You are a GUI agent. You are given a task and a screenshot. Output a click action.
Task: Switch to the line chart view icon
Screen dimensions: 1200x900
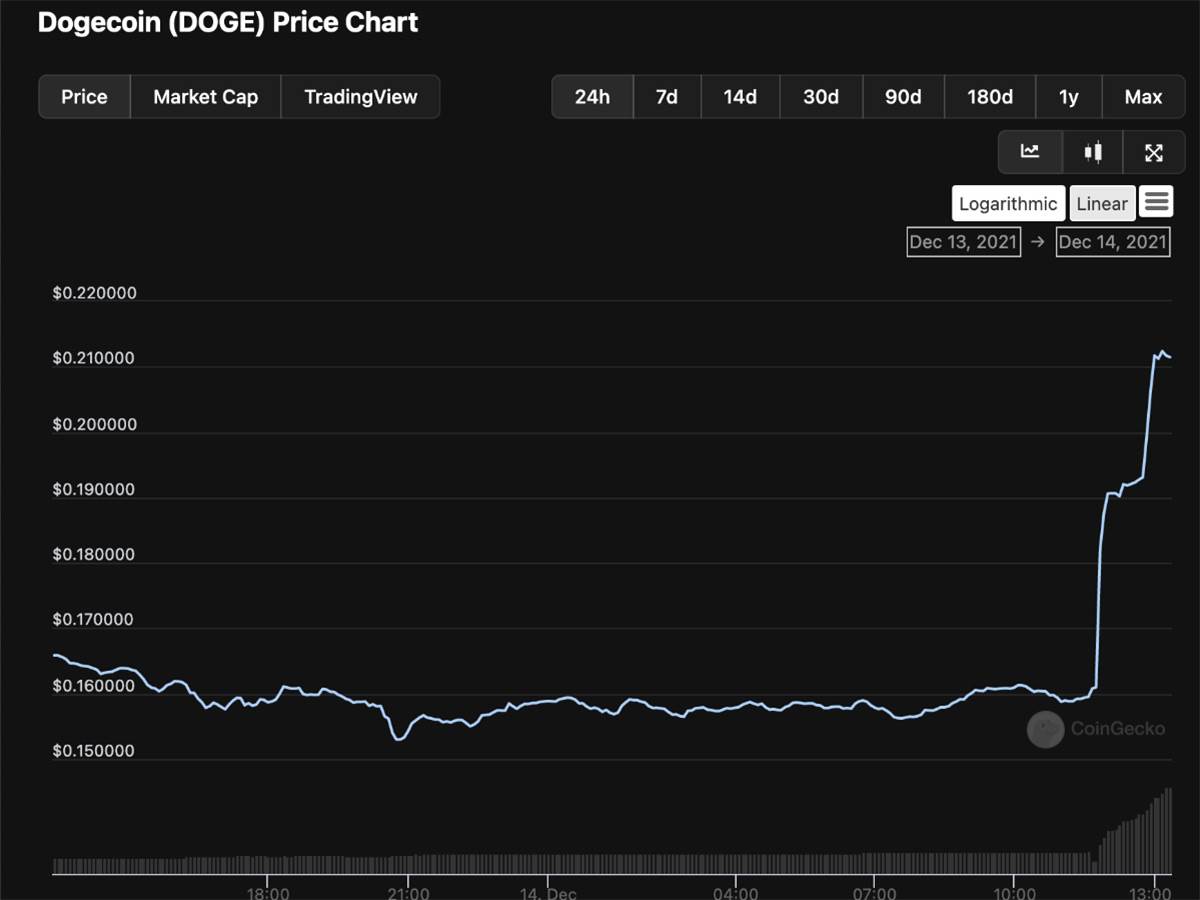[1030, 152]
